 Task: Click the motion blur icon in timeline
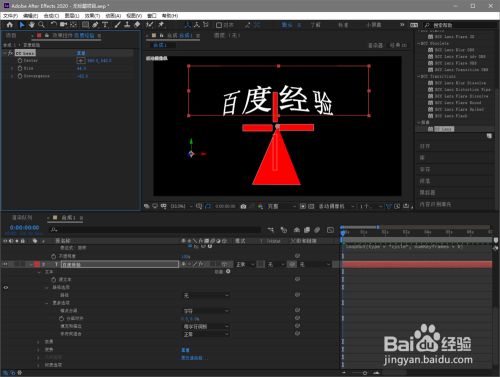pos(317,230)
